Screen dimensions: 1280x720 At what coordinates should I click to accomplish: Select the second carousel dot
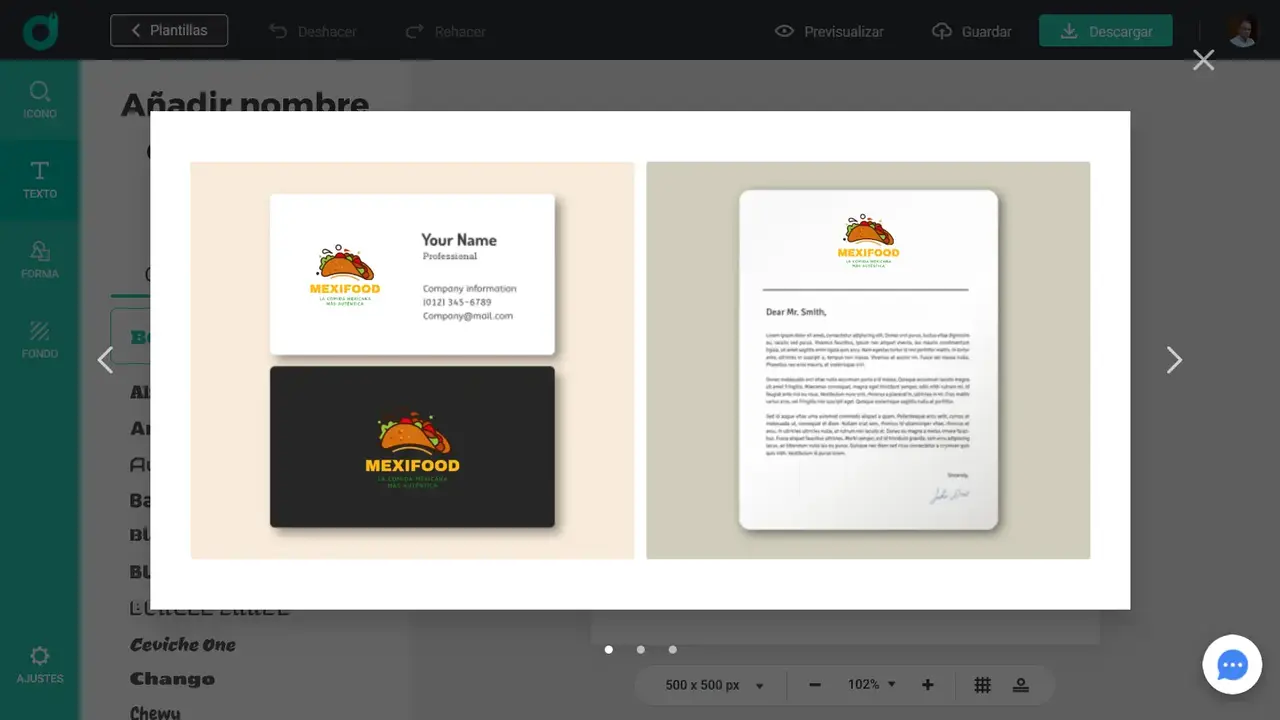pyautogui.click(x=640, y=650)
